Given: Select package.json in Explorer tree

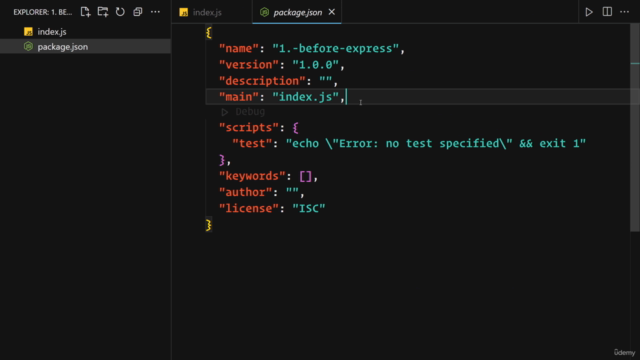Looking at the screenshot, I should 85,47.
